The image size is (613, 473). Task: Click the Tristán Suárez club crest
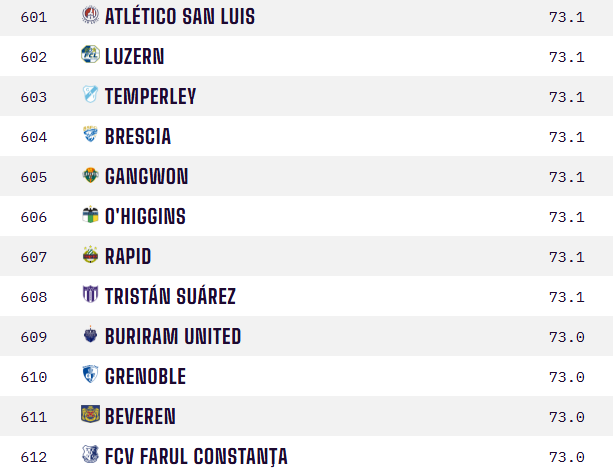(x=90, y=296)
